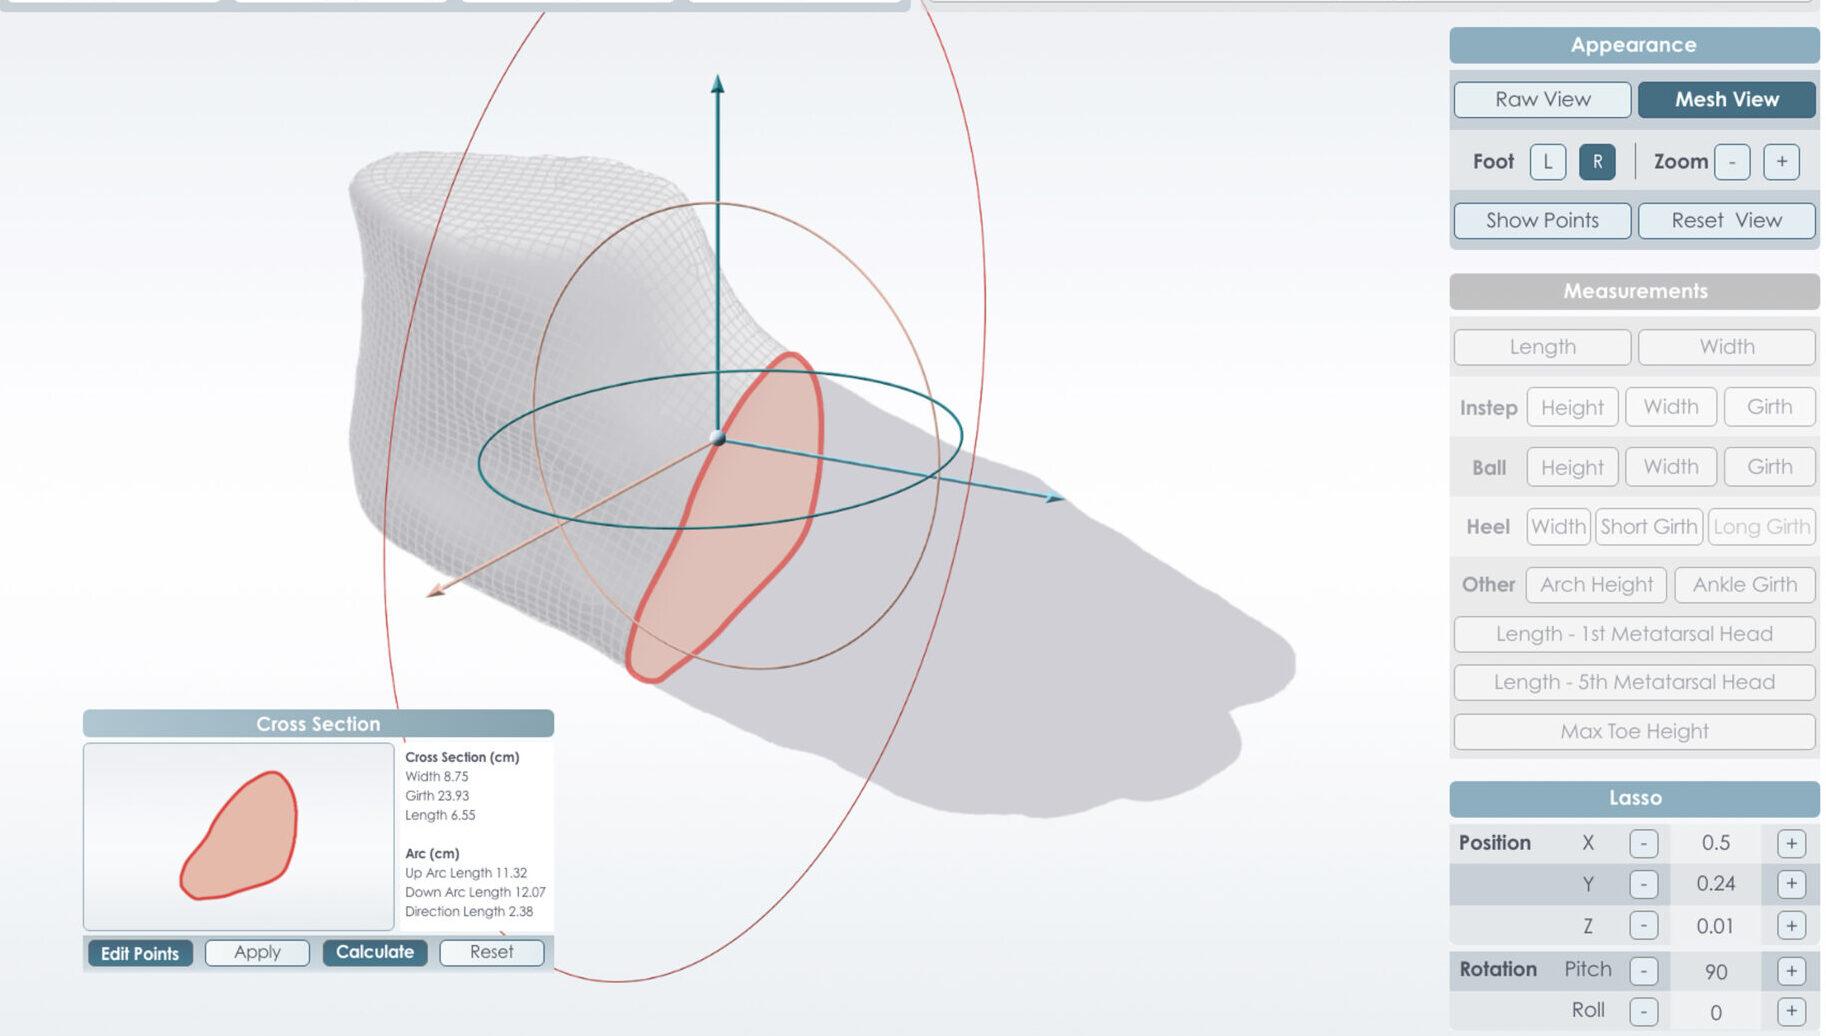Measure the Instep Girth
The height and width of the screenshot is (1036, 1826).
click(1768, 407)
